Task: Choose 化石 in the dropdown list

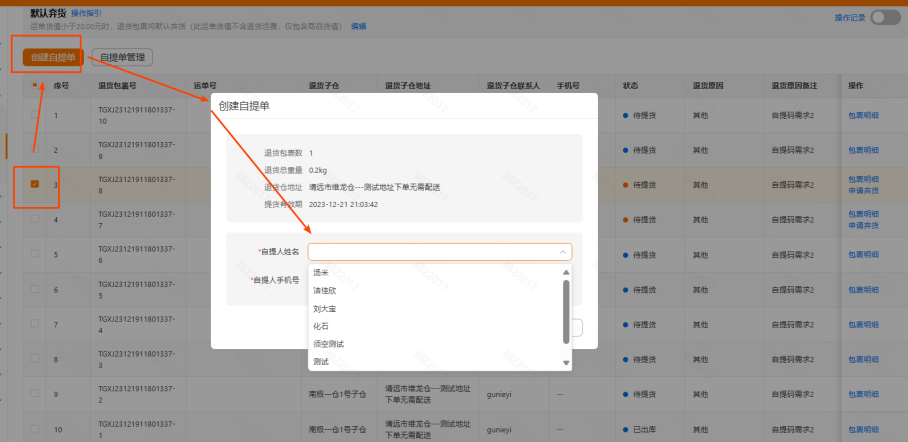Action: pos(320,326)
